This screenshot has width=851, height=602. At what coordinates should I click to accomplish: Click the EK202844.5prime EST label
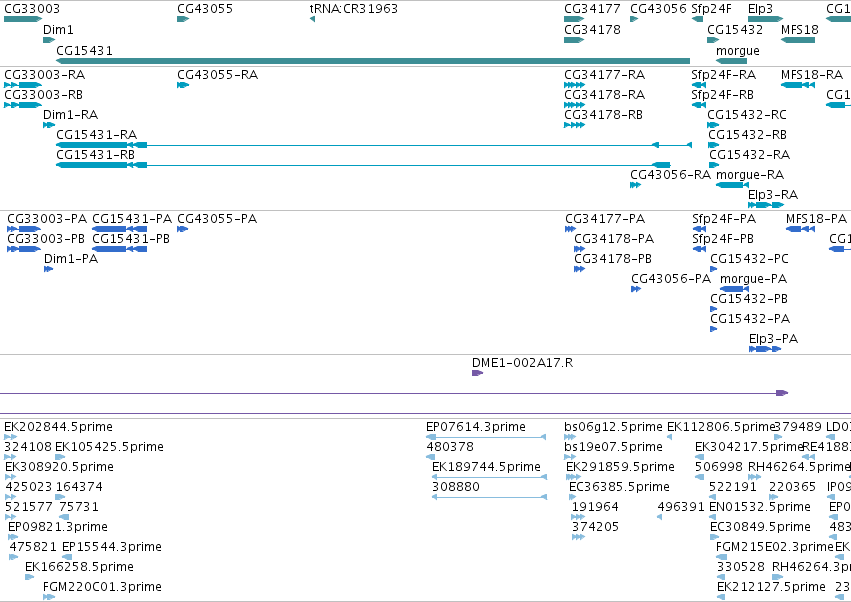click(59, 427)
